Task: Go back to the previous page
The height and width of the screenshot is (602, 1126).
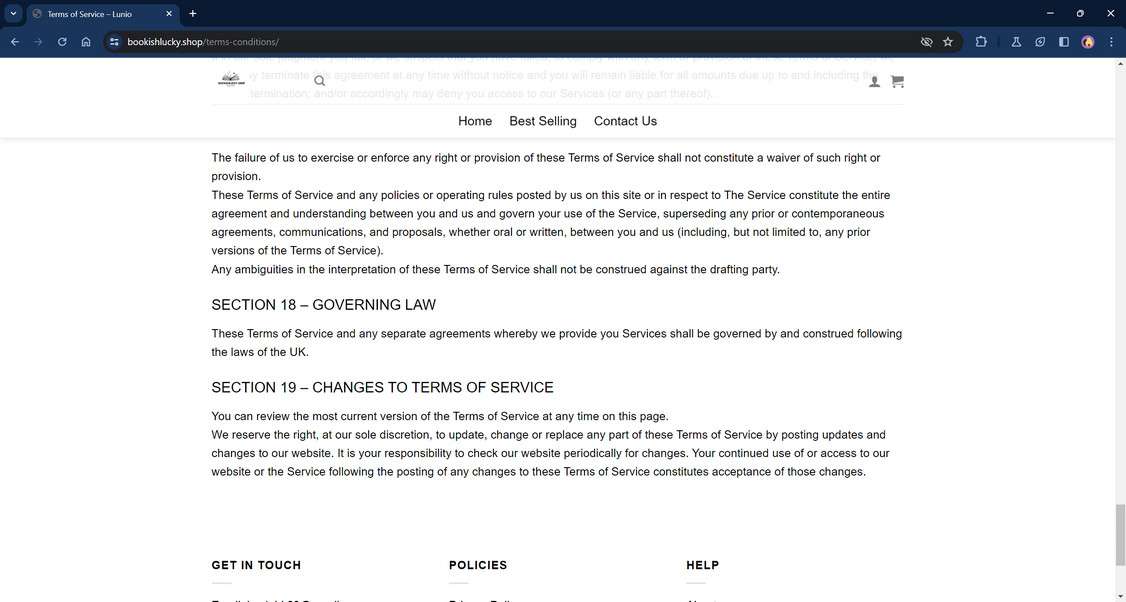Action: pos(14,42)
